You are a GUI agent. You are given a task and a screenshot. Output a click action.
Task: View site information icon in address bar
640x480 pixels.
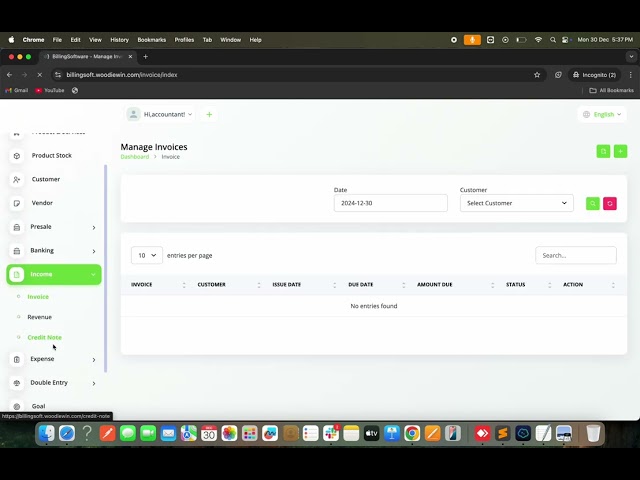pyautogui.click(x=58, y=75)
